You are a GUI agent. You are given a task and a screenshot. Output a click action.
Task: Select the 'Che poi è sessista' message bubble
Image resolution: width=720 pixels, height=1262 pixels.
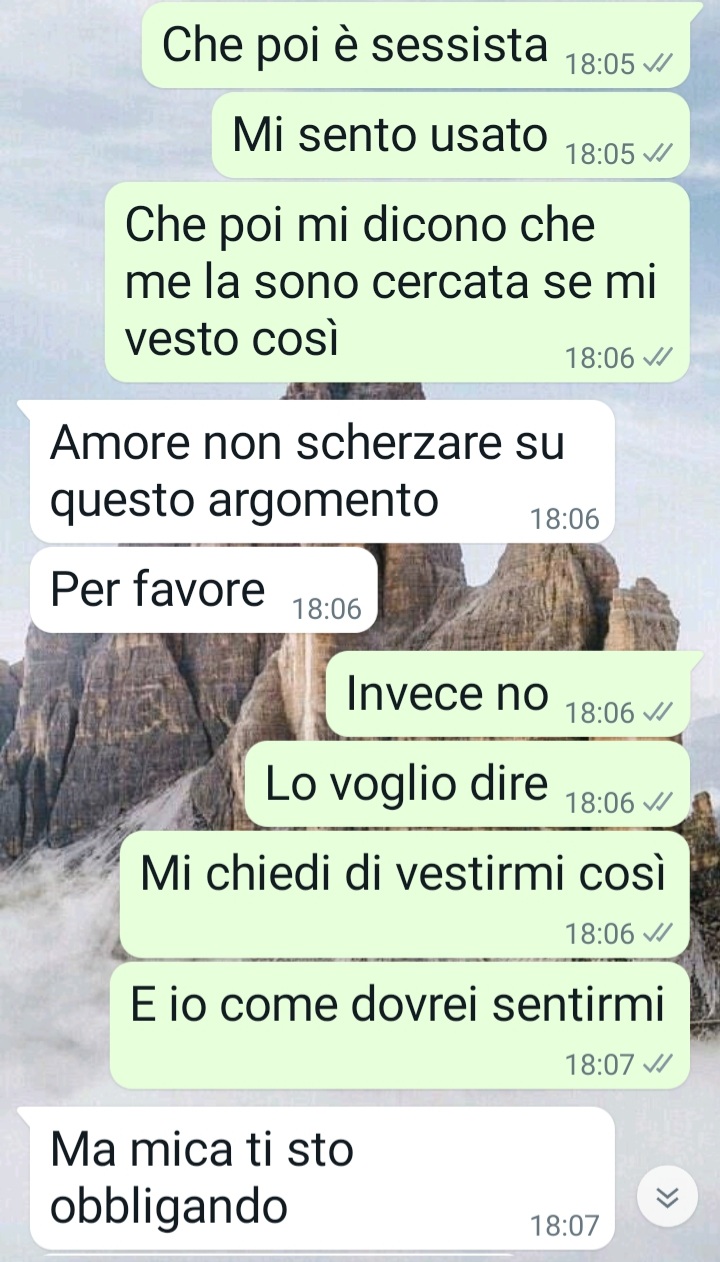pos(416,45)
